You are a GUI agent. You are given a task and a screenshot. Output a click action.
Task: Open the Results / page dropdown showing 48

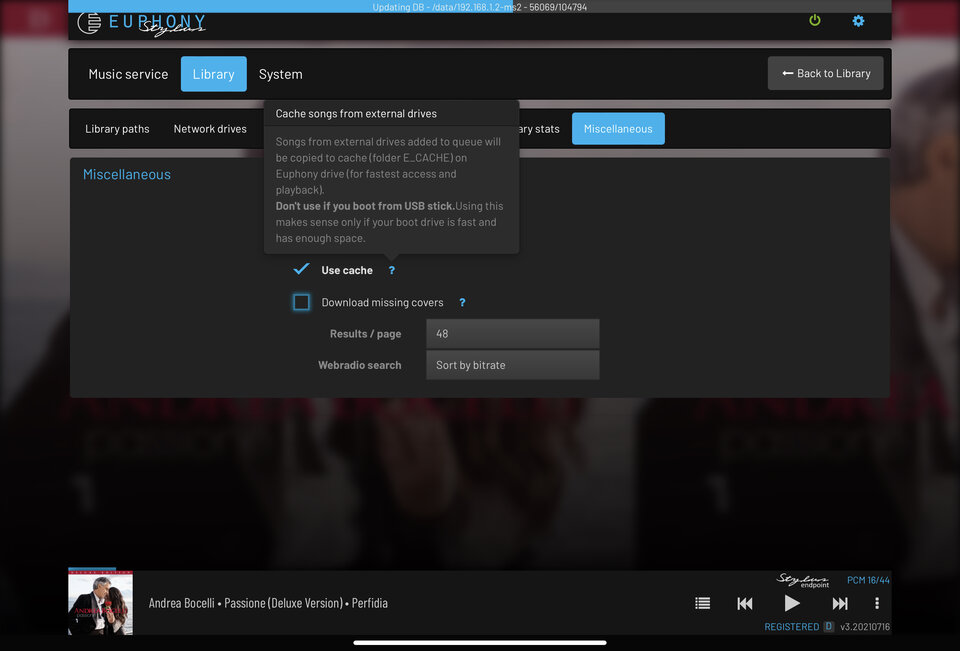tap(512, 334)
